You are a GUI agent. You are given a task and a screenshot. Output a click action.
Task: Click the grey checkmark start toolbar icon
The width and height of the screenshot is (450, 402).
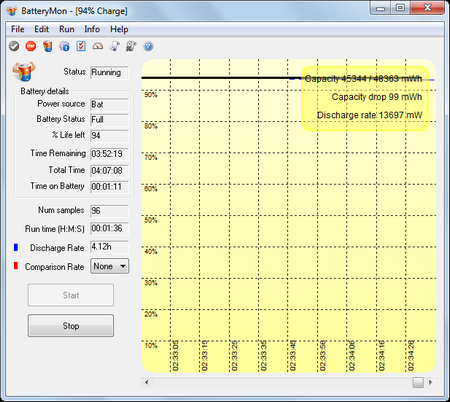[x=14, y=46]
